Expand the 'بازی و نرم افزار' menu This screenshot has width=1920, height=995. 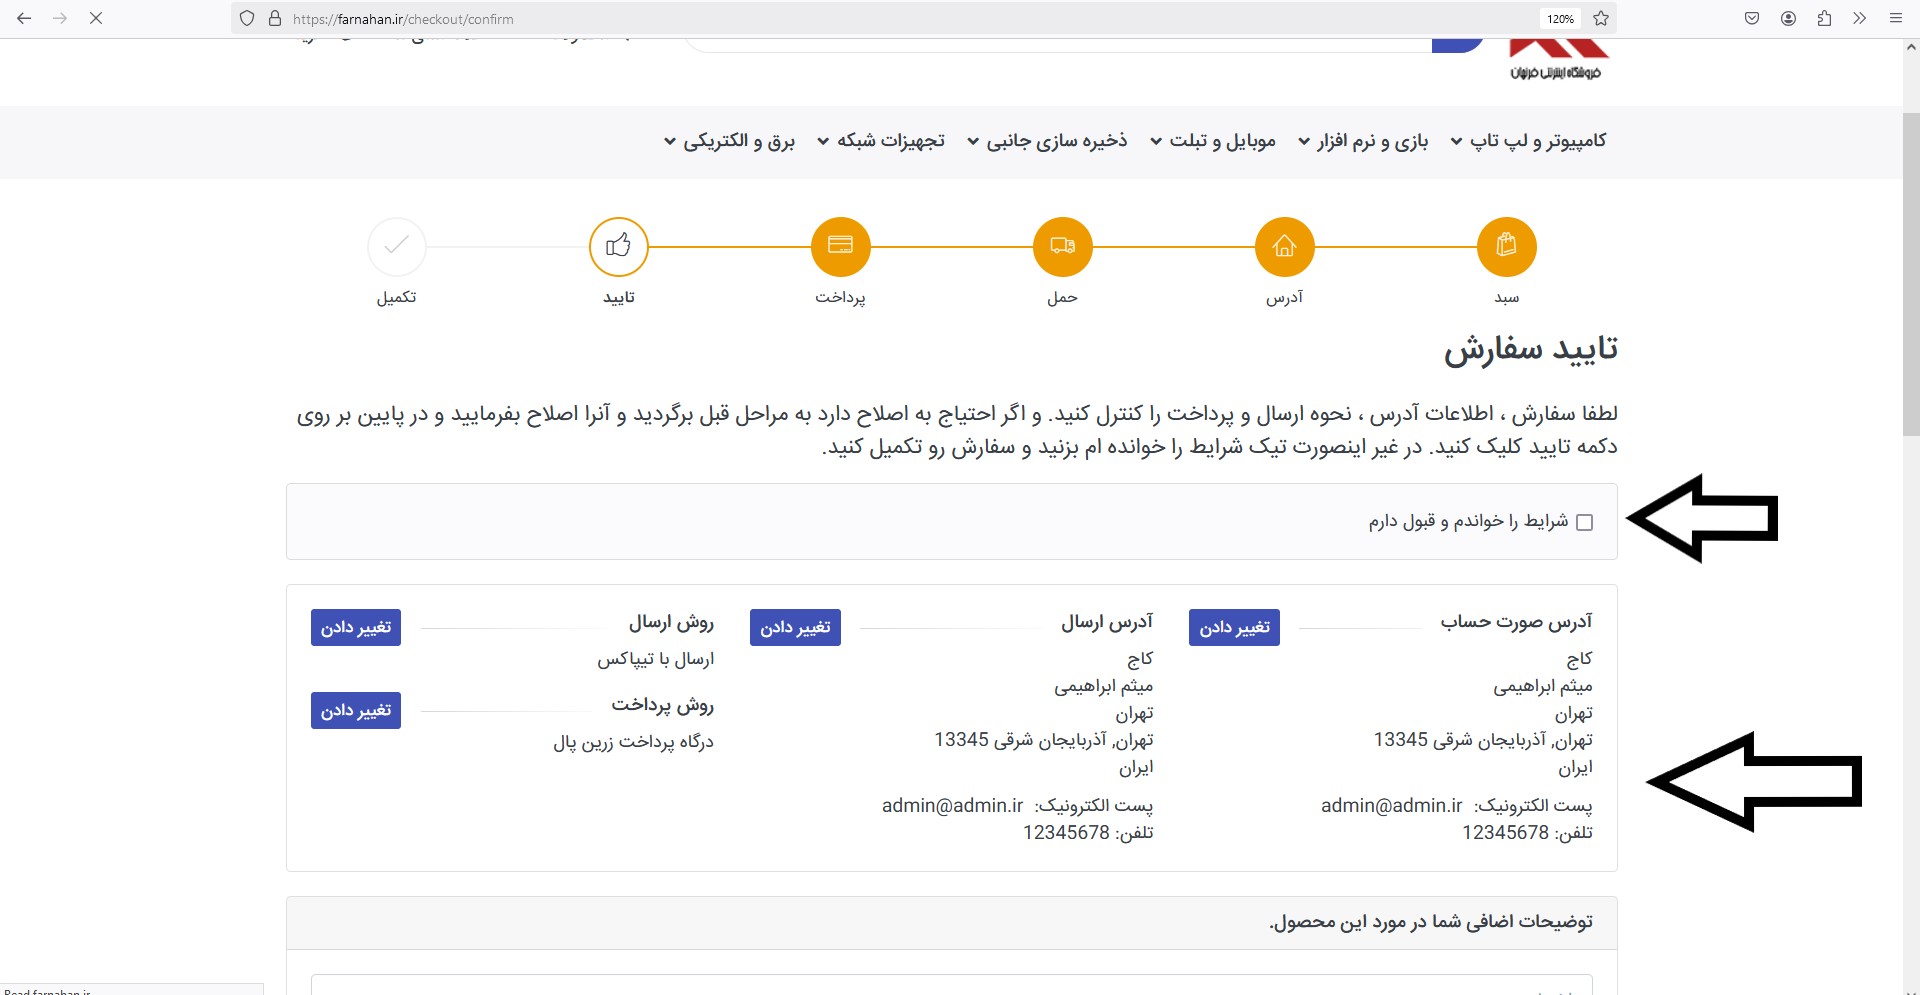[1363, 141]
